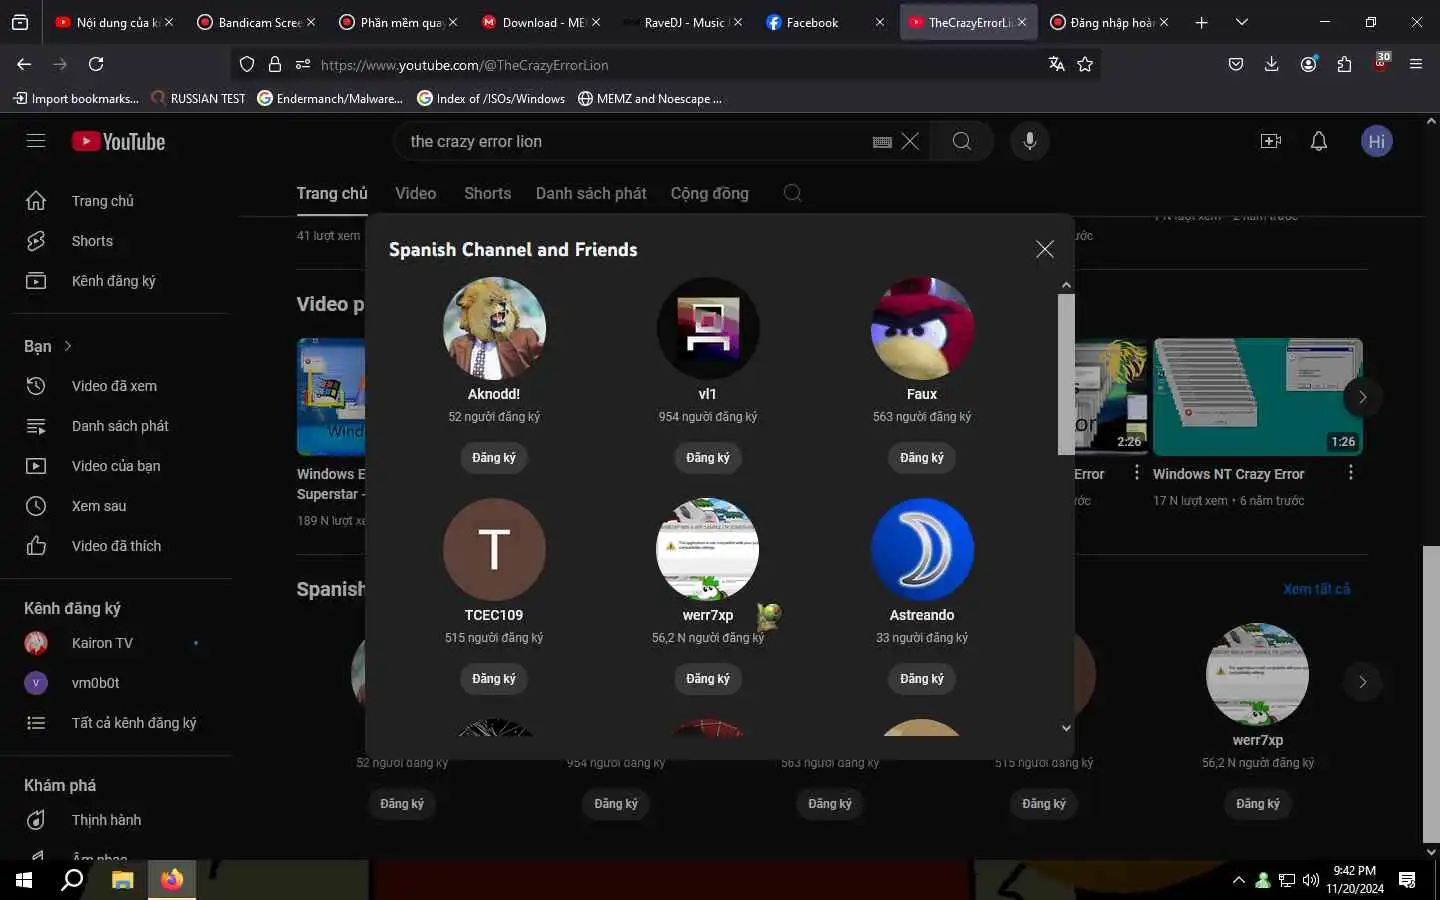Viewport: 1440px width, 900px height.
Task: Open Firefox account icon
Action: [1308, 64]
